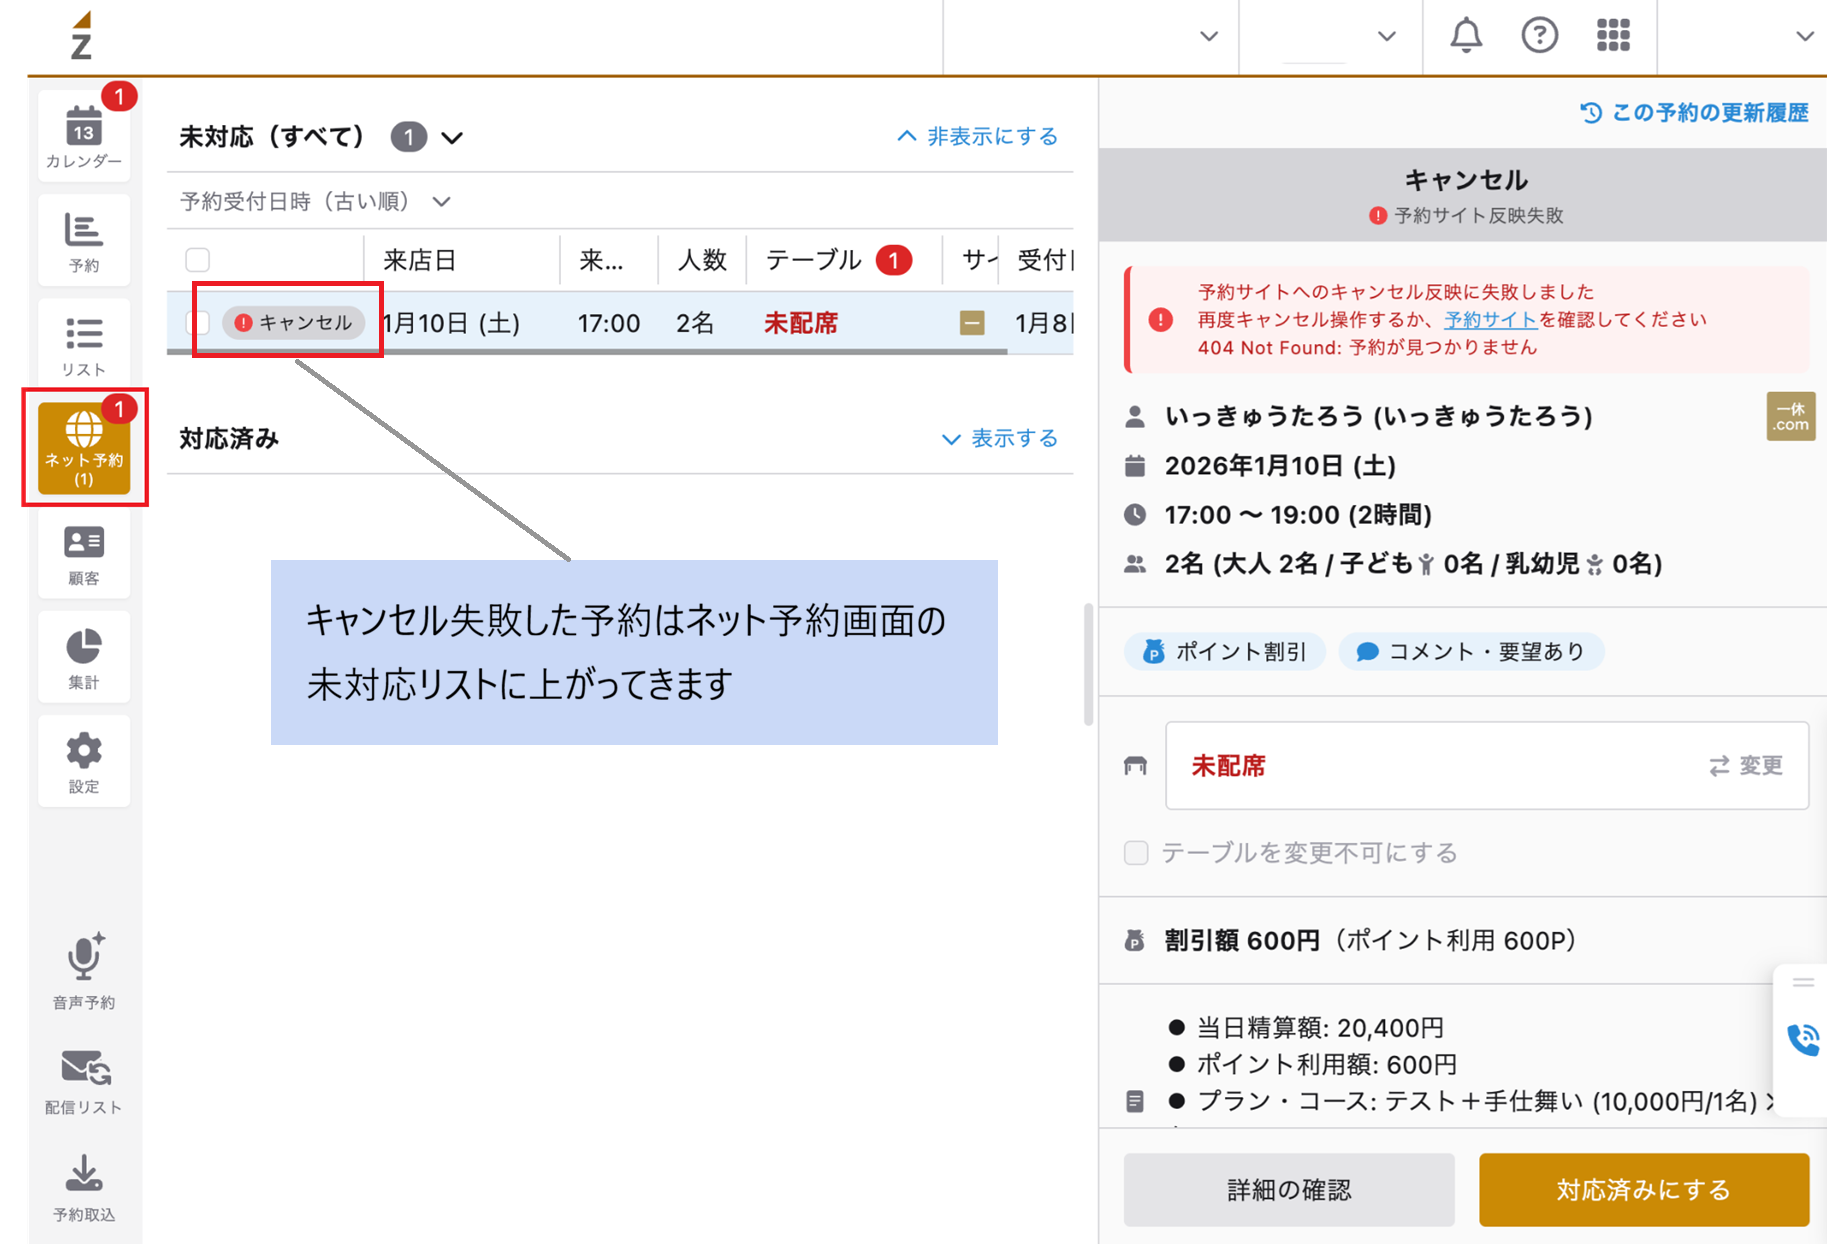This screenshot has width=1827, height=1244.
Task: Tick the select-all checkbox in the table header
Action: pos(198,260)
